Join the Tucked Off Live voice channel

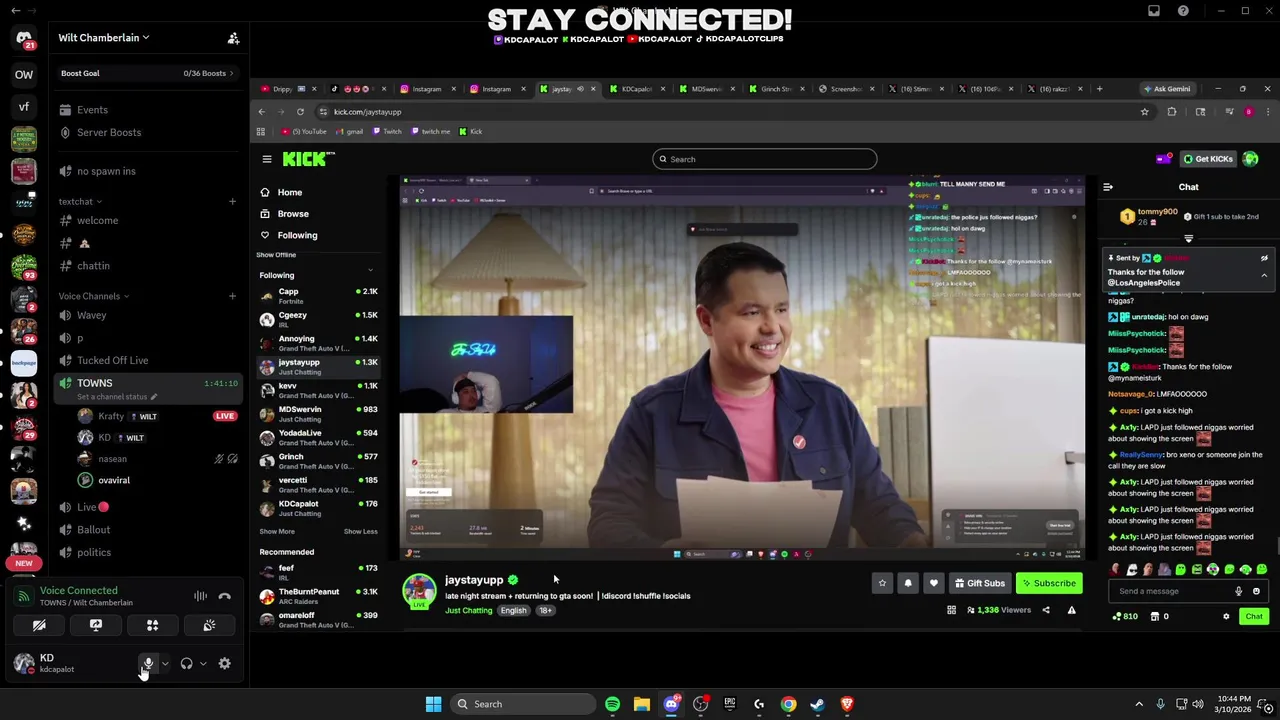[x=112, y=361]
